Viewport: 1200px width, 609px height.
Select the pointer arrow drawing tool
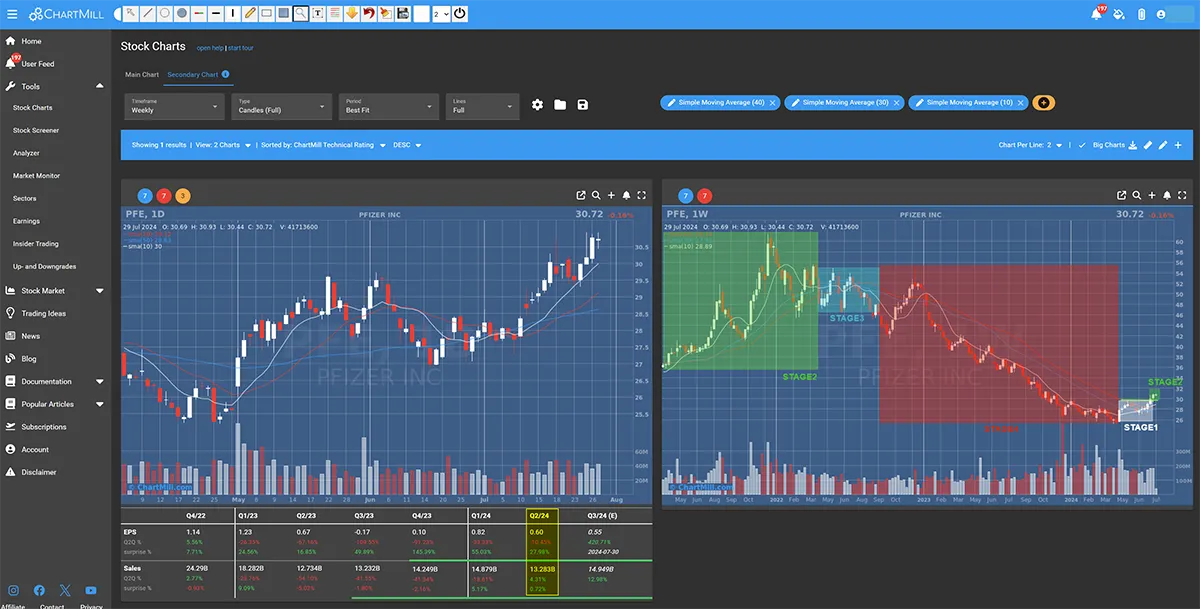[x=131, y=13]
